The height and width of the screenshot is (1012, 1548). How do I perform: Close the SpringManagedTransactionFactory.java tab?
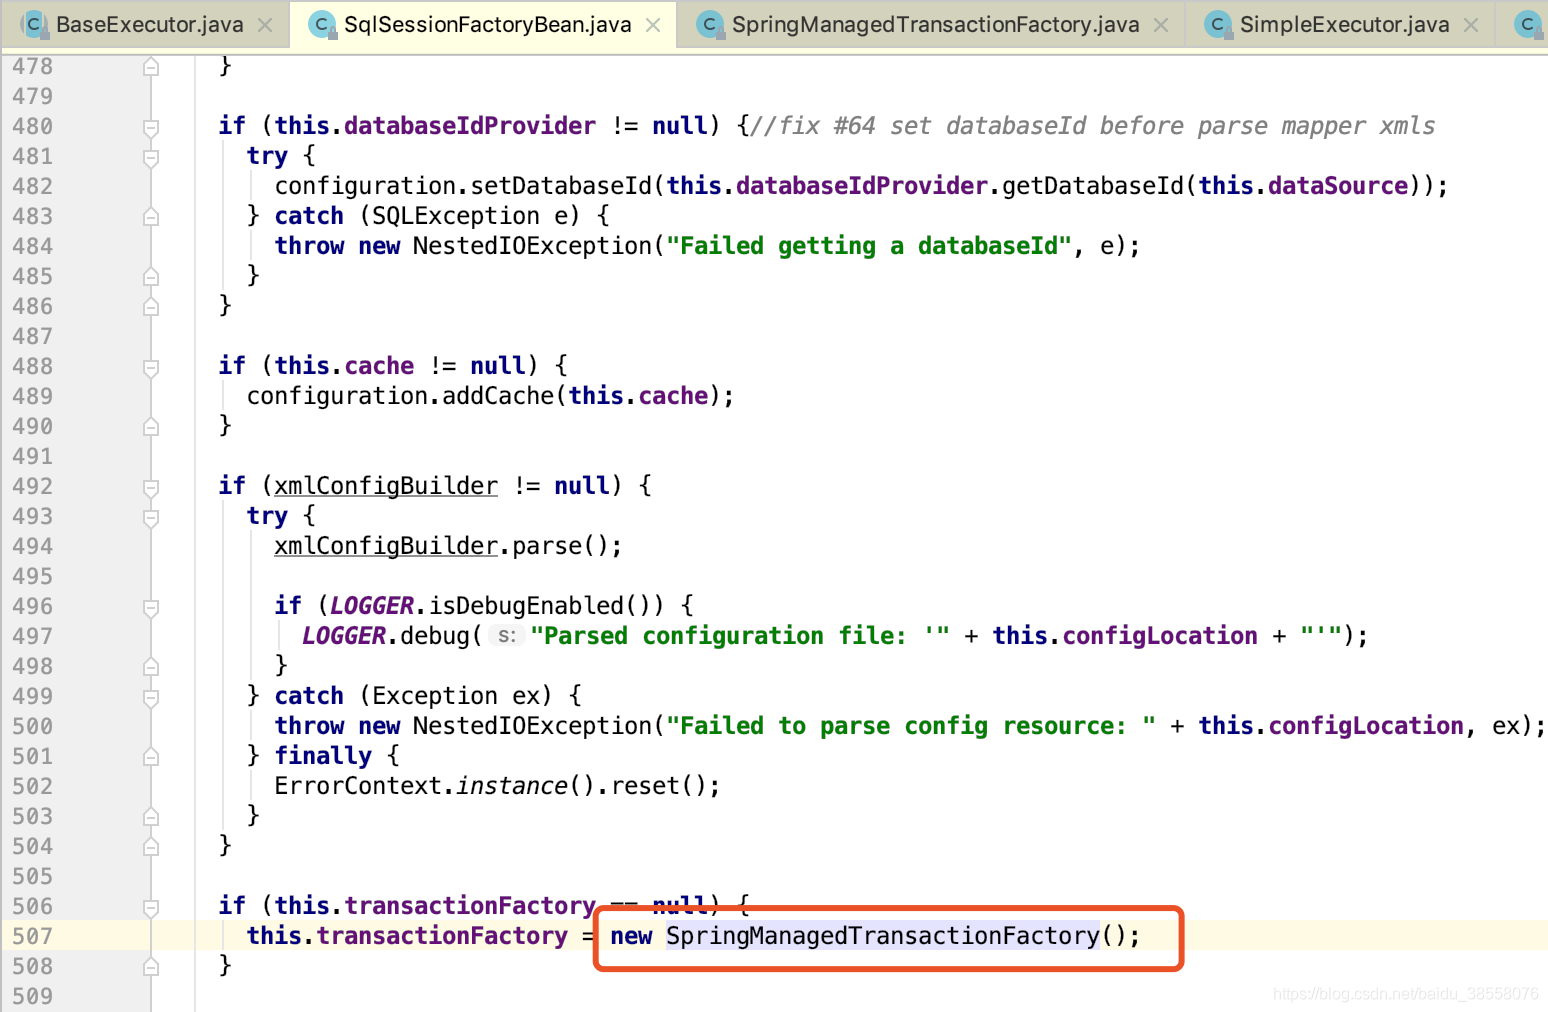tap(1161, 25)
